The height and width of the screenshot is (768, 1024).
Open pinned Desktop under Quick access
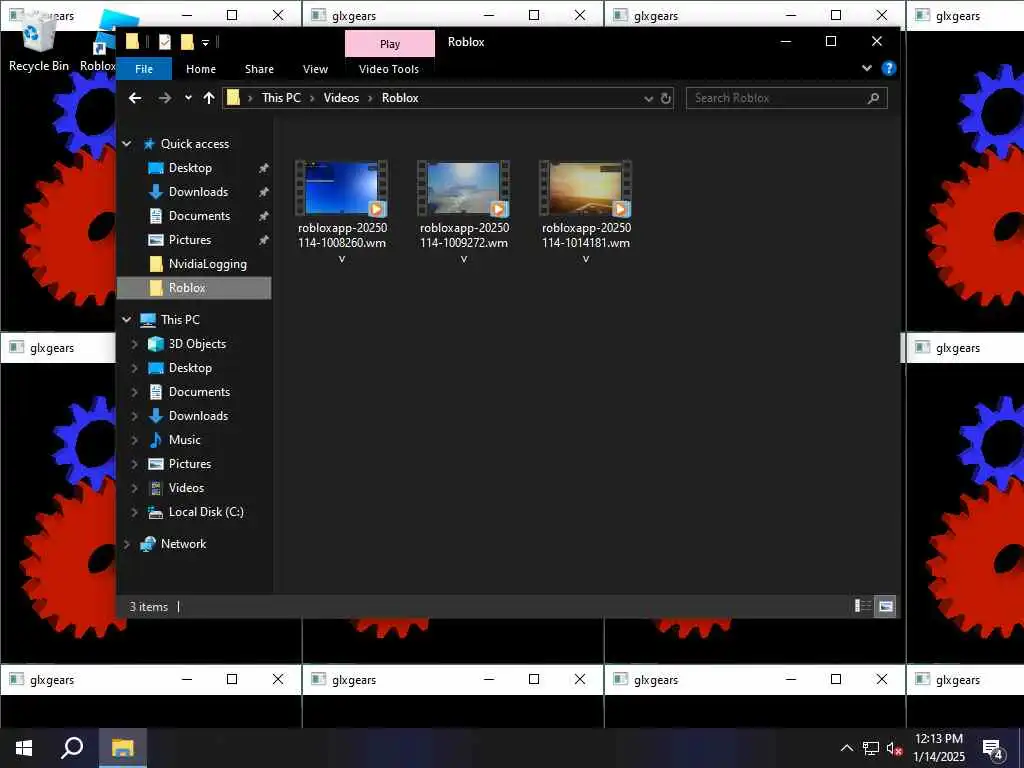190,168
